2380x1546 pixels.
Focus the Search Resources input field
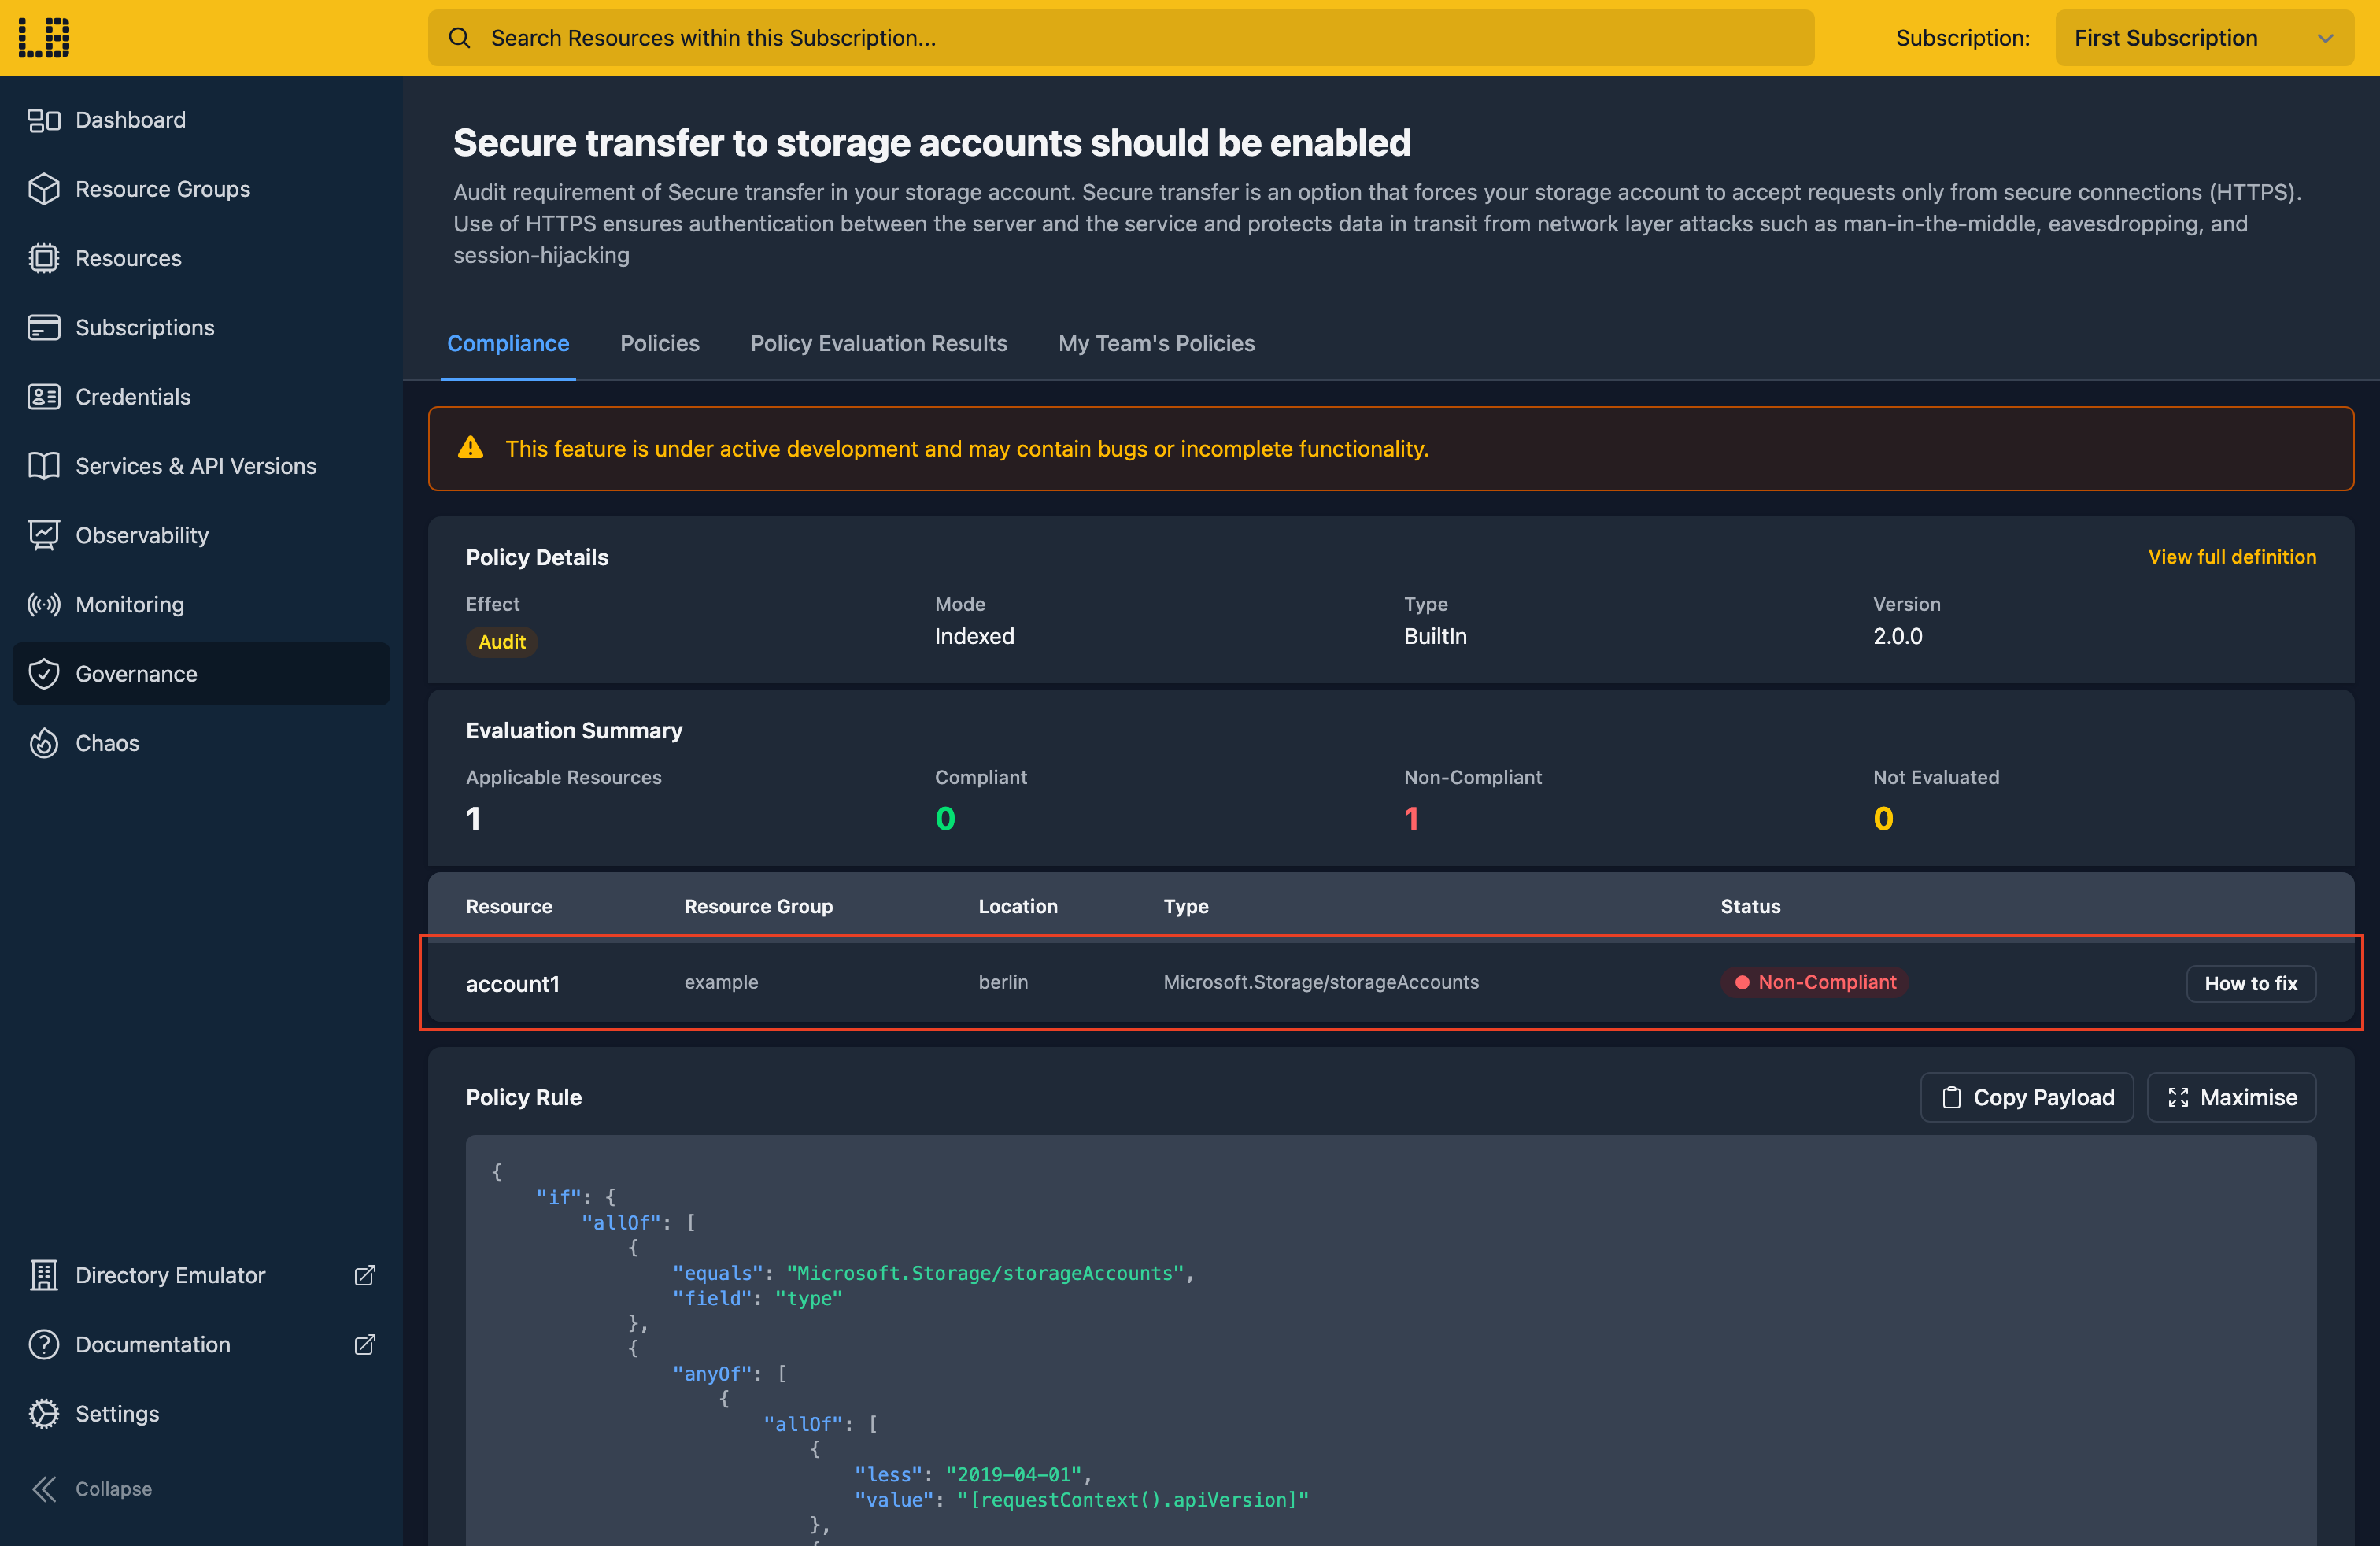[x=1121, y=38]
